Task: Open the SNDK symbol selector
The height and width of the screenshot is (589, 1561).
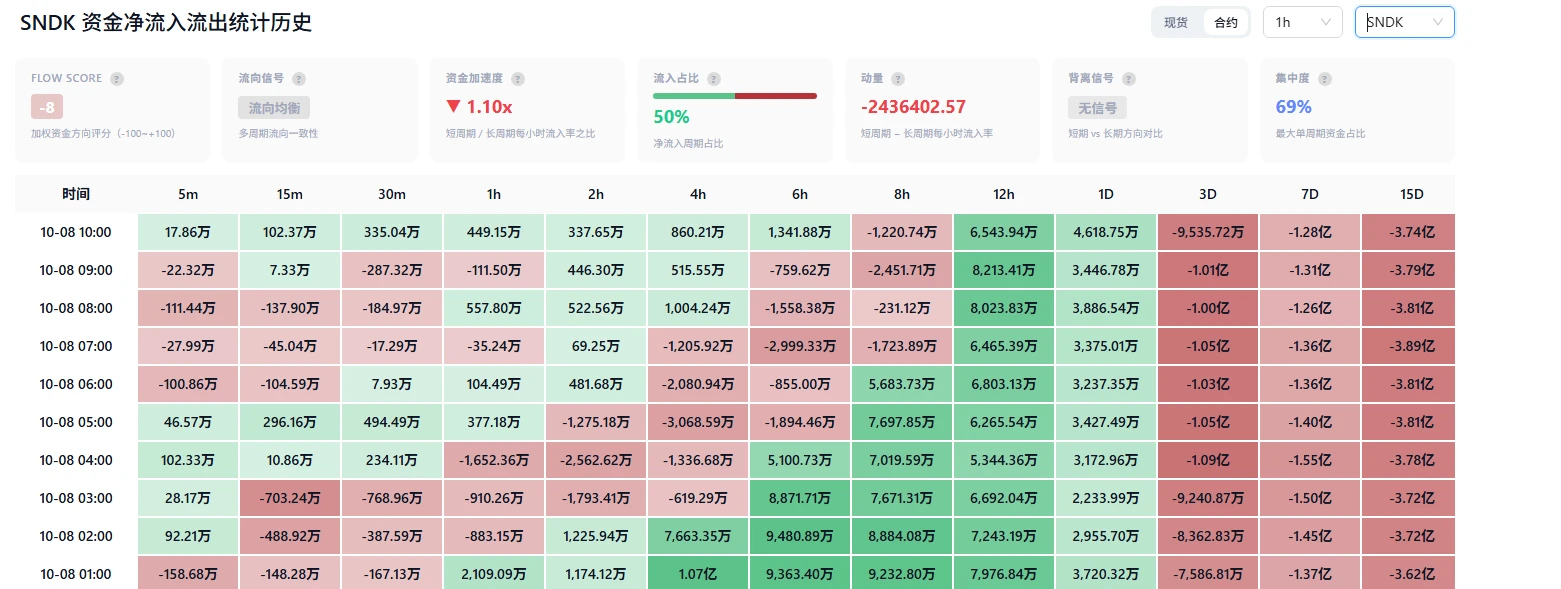Action: (x=1404, y=22)
